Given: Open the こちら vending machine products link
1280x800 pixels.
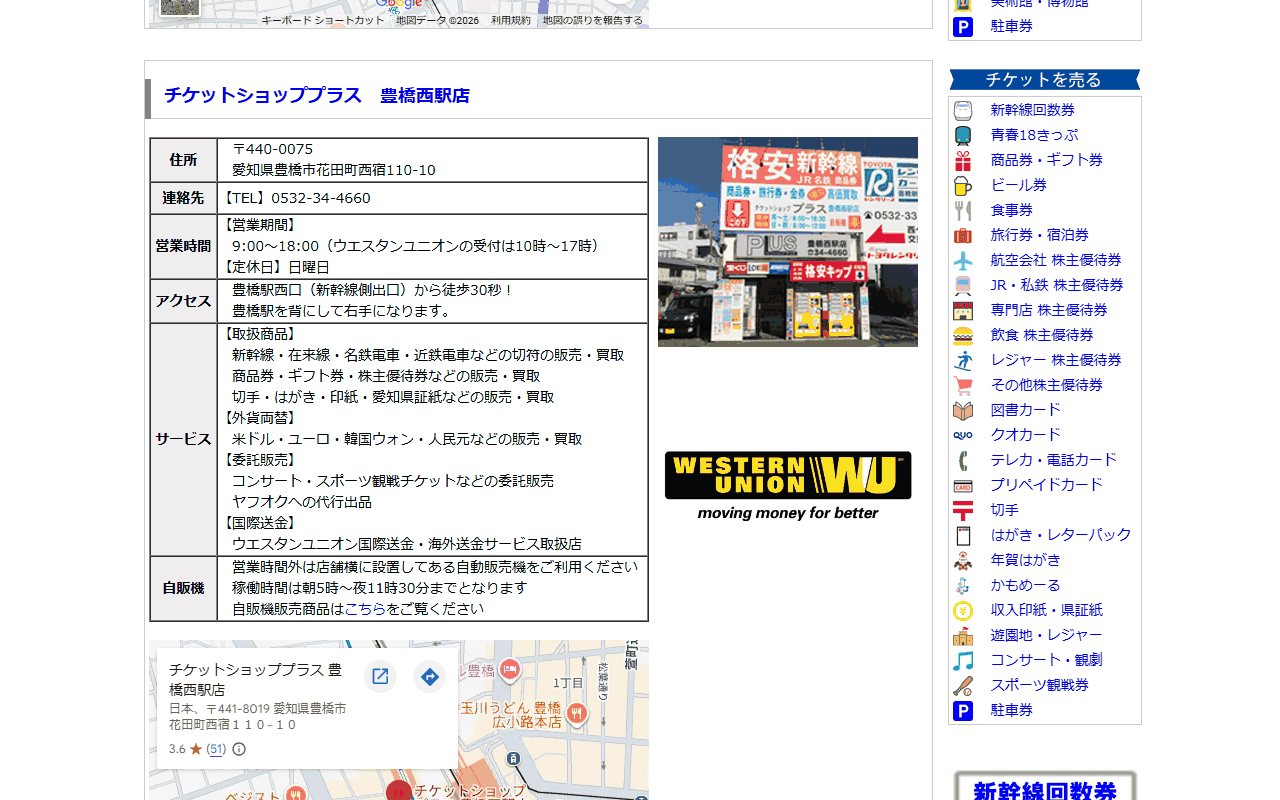Looking at the screenshot, I should pyautogui.click(x=365, y=609).
